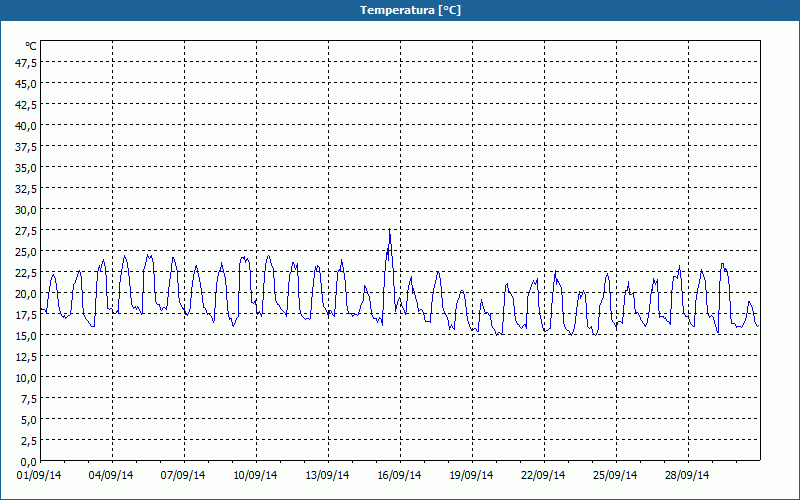Select the 45,0 y-axis value
The width and height of the screenshot is (800, 500).
click(x=26, y=84)
